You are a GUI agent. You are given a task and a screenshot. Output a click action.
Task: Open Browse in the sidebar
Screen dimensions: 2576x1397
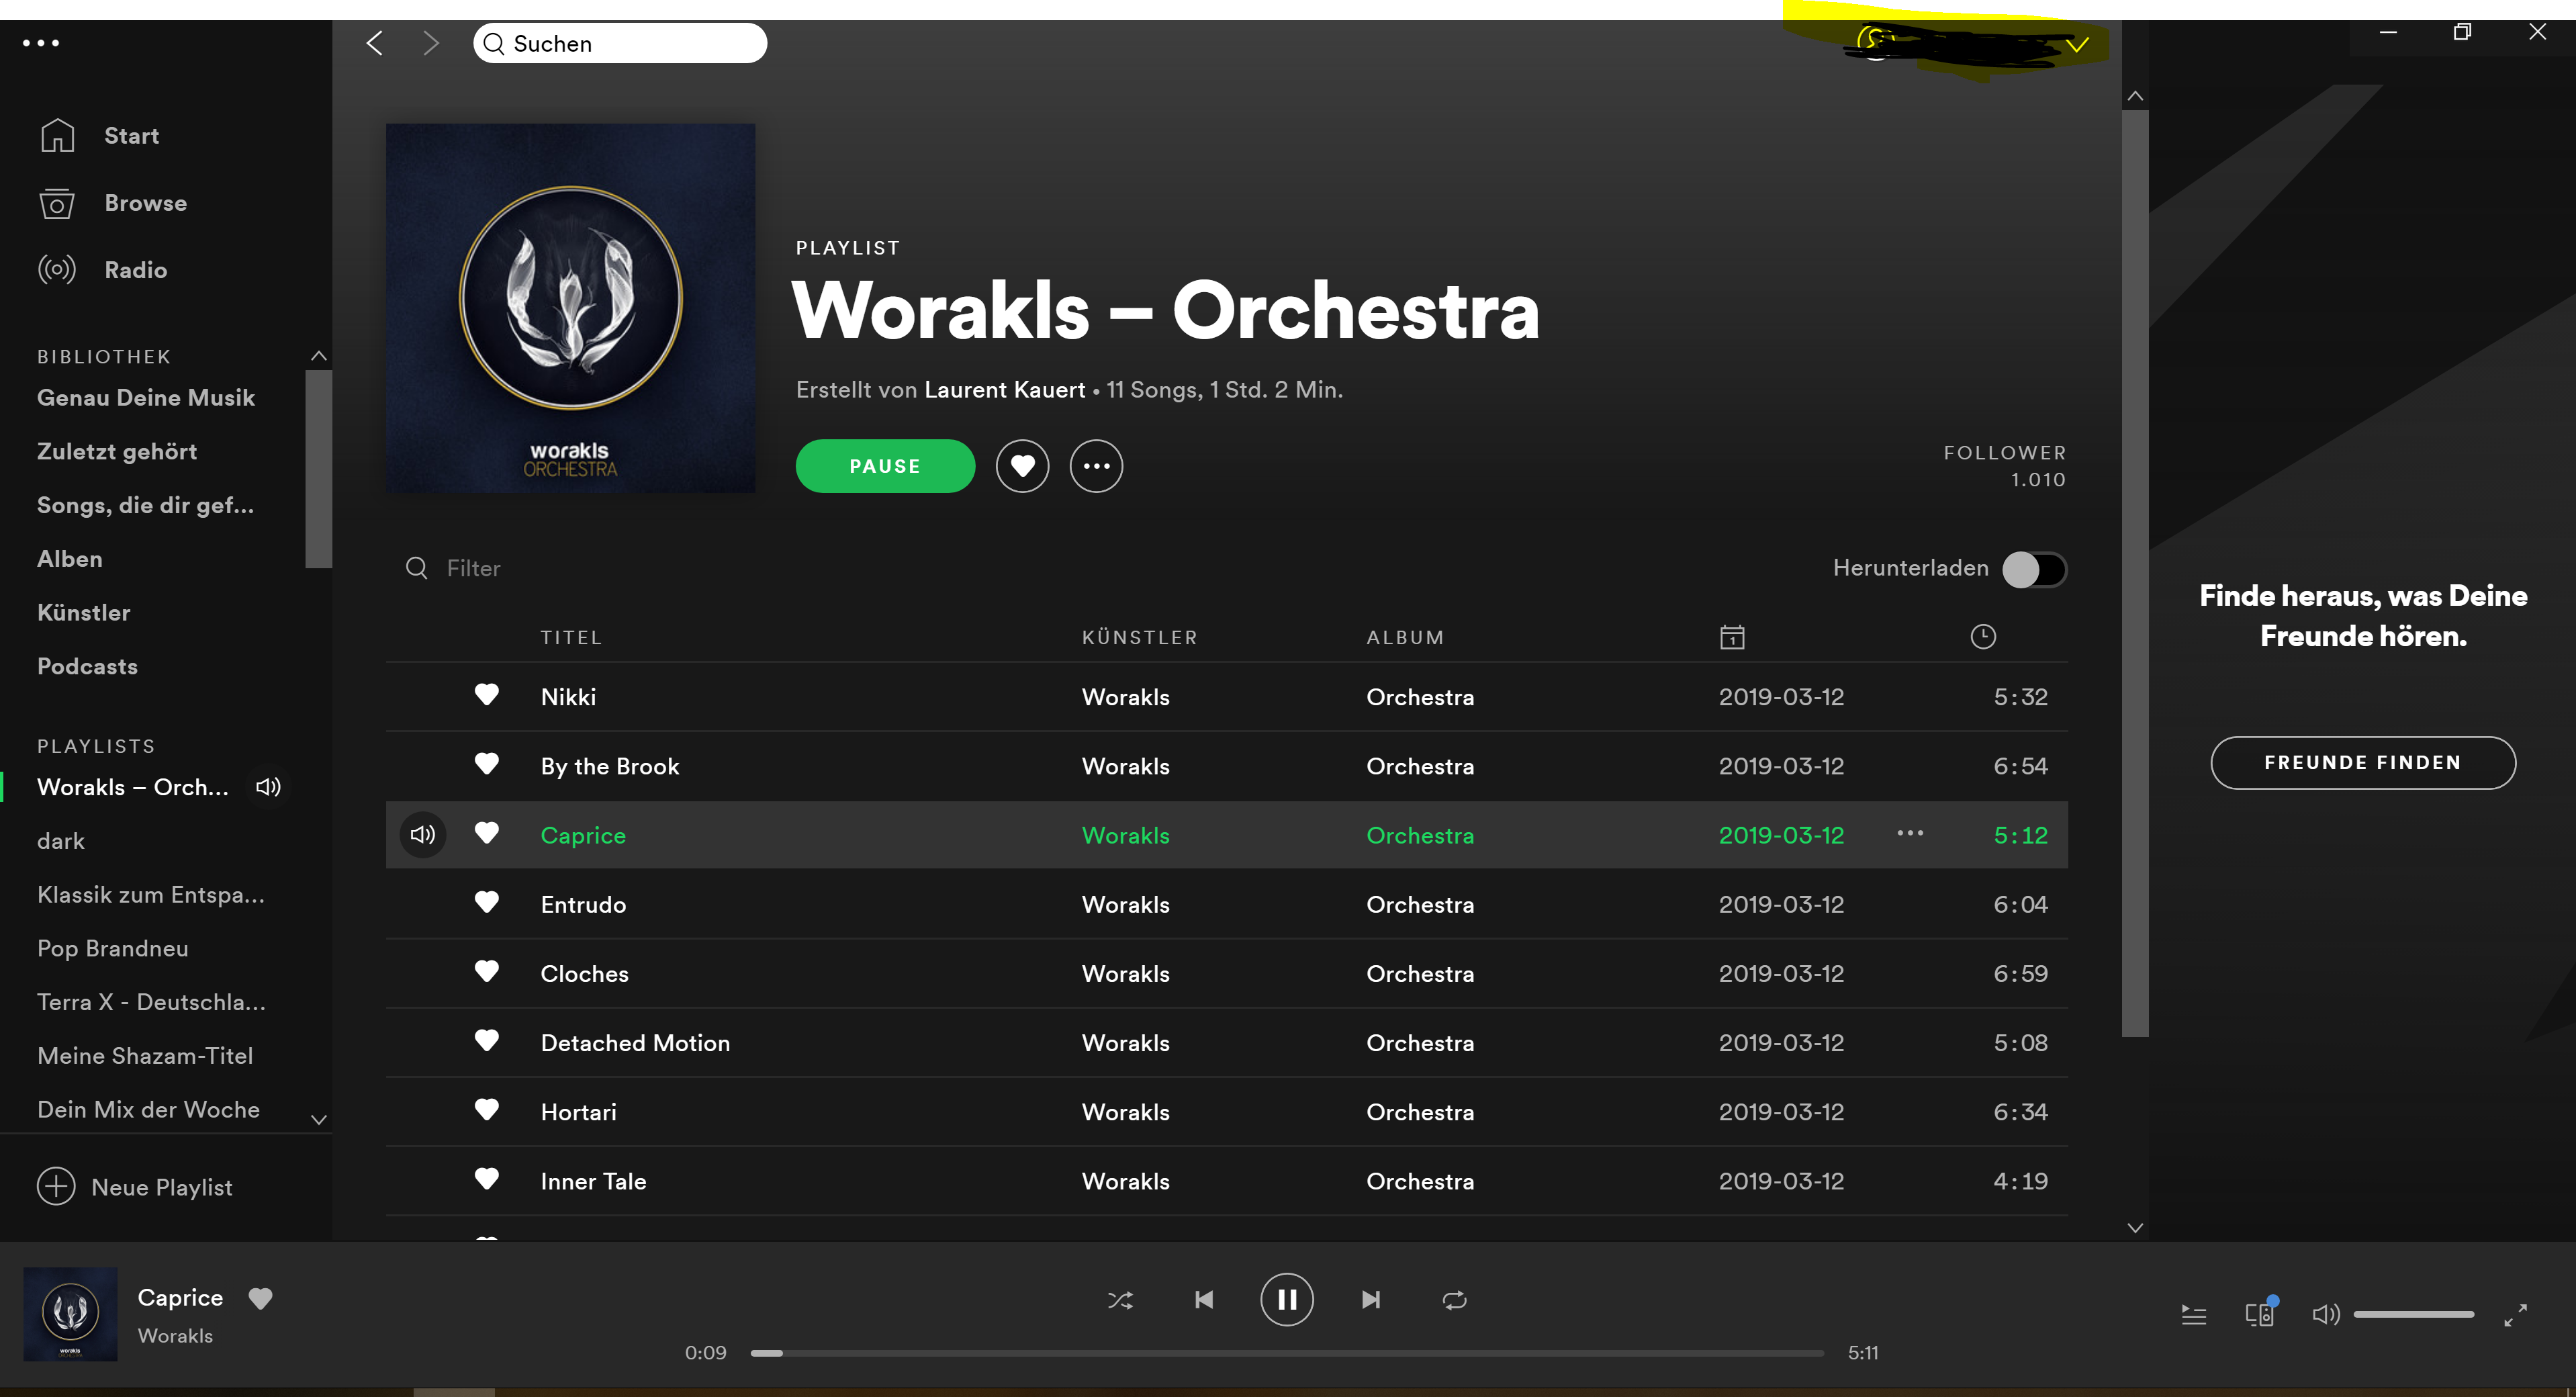[145, 203]
